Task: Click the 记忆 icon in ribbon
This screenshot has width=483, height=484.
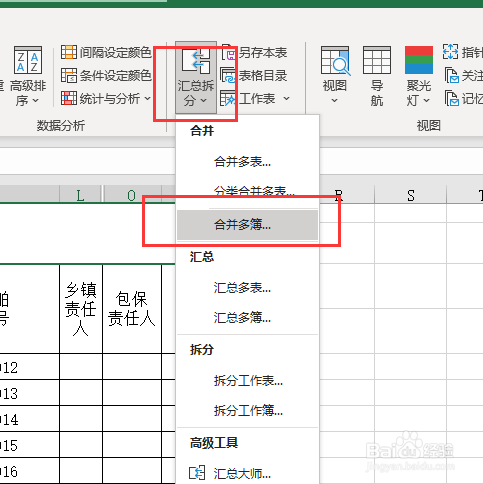Action: [x=452, y=98]
